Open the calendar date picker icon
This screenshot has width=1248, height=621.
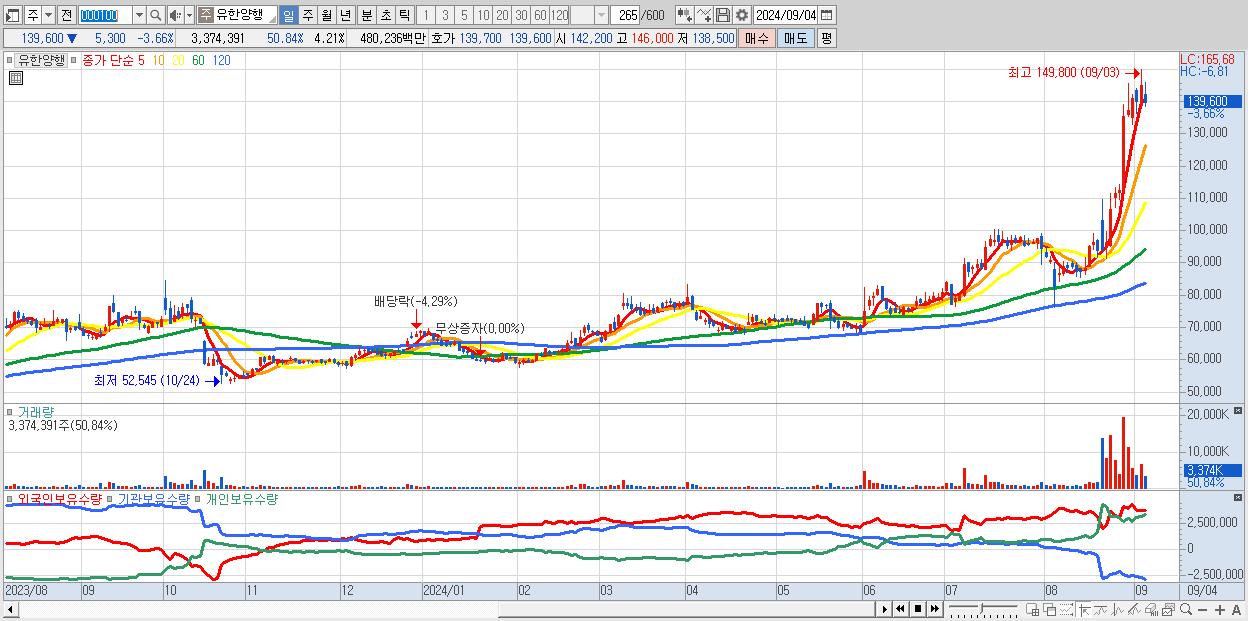[826, 15]
